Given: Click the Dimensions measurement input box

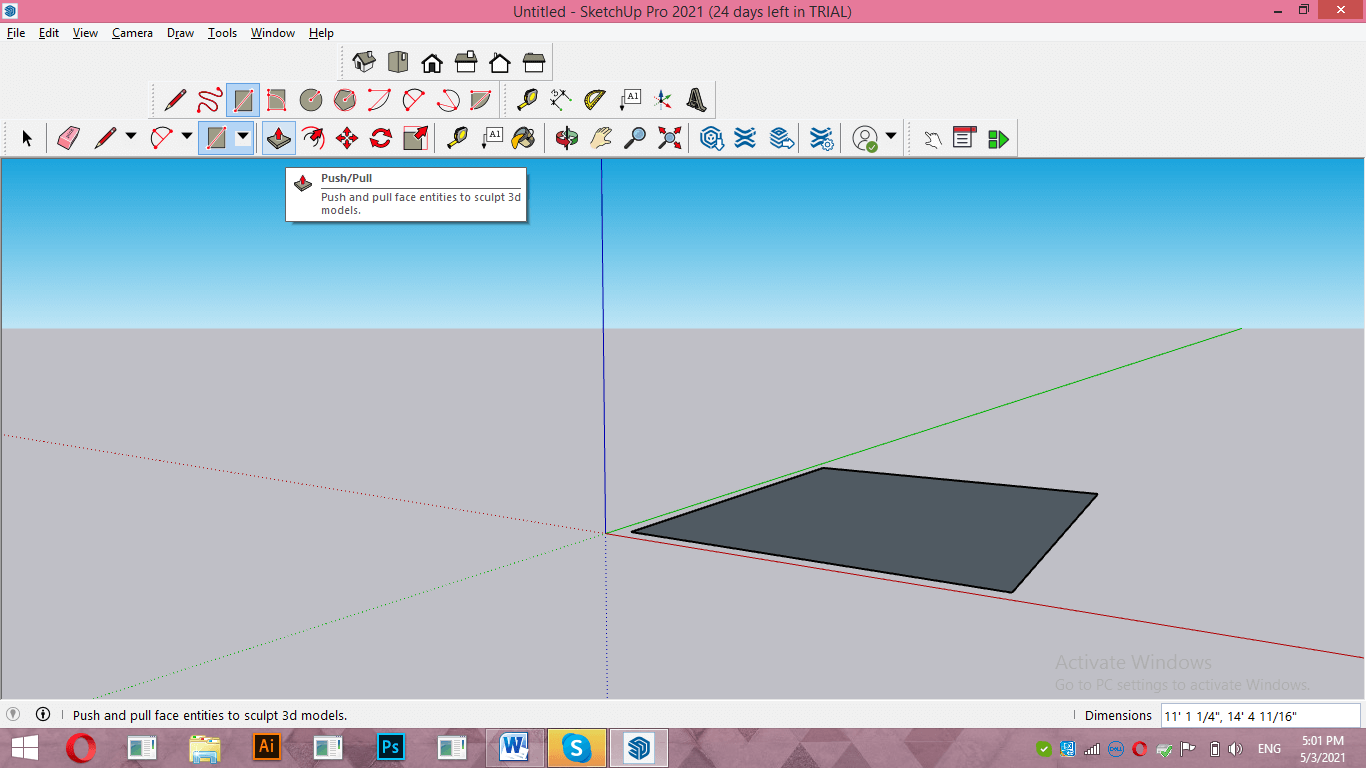Looking at the screenshot, I should click(1260, 715).
